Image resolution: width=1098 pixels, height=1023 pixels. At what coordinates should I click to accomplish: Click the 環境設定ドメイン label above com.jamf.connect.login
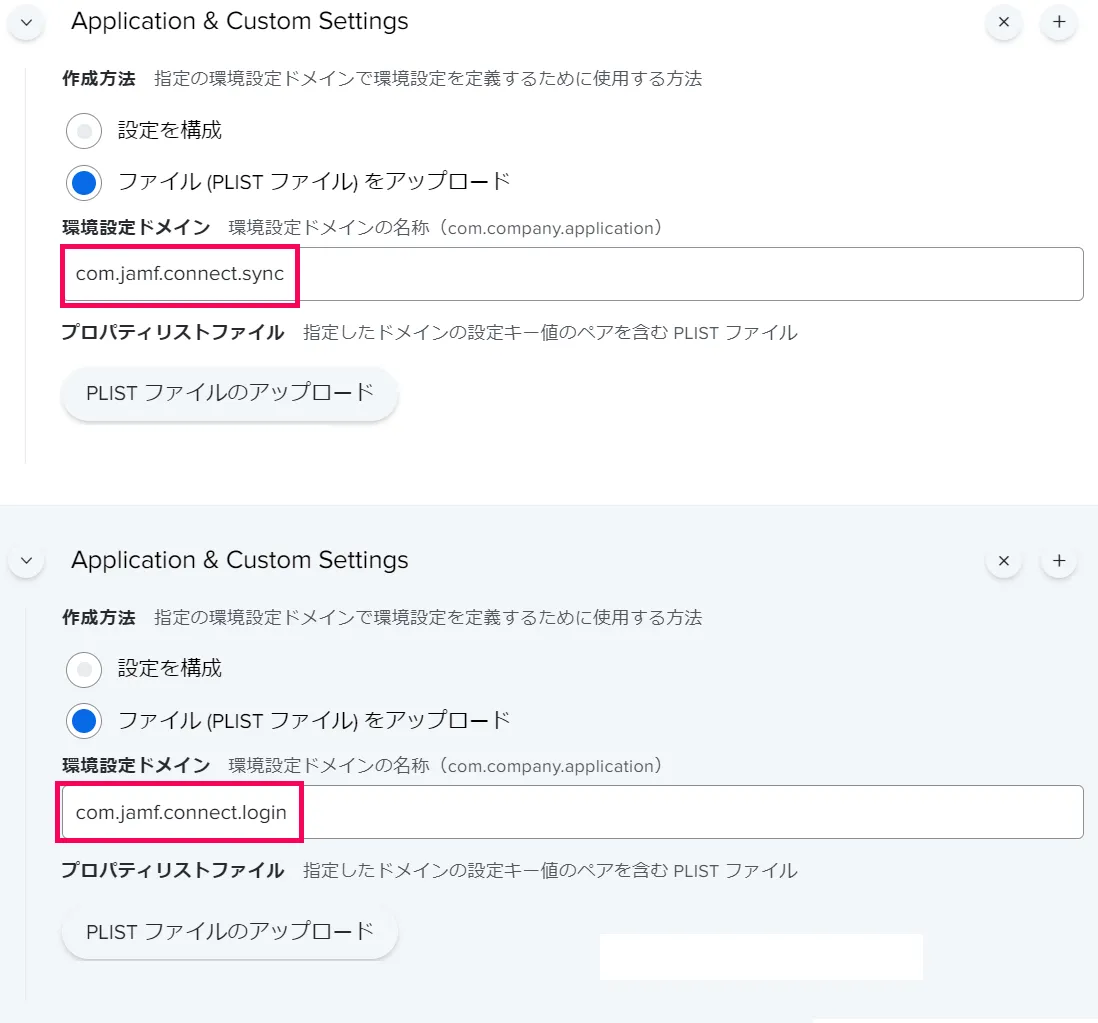pyautogui.click(x=136, y=766)
